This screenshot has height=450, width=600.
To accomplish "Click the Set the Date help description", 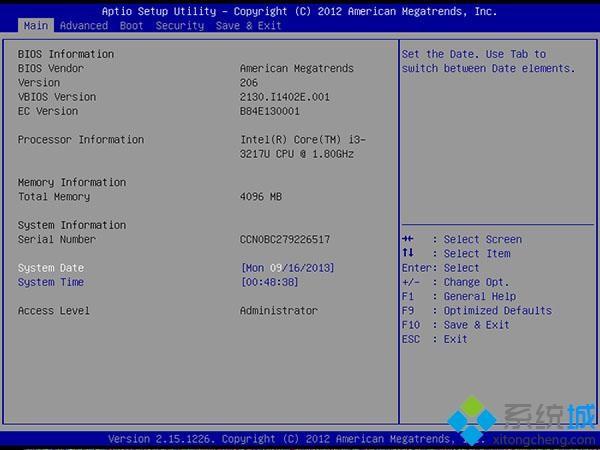I will (488, 61).
